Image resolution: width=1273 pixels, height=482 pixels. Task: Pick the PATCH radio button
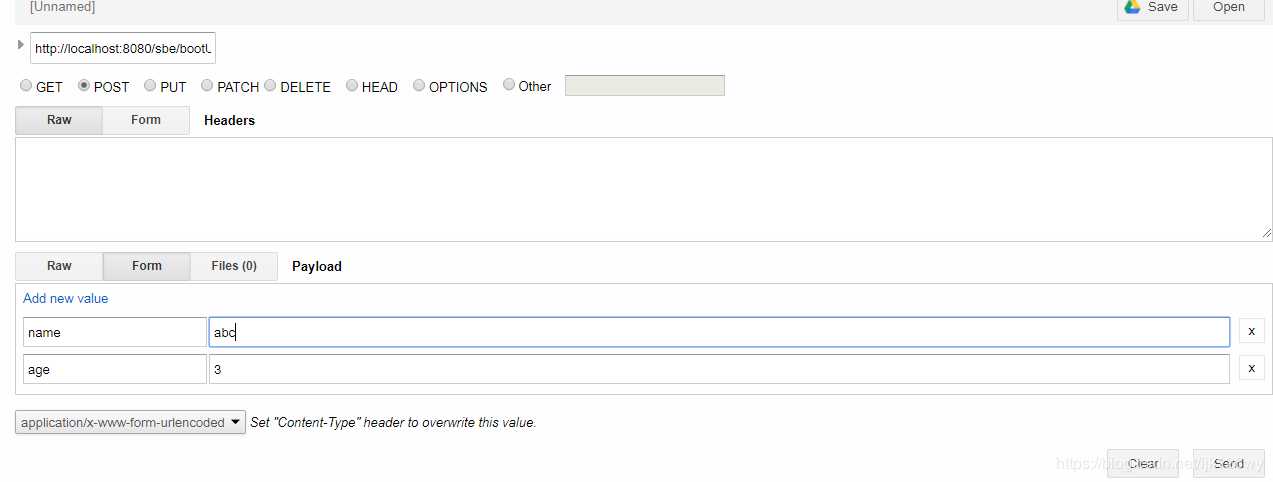[207, 86]
